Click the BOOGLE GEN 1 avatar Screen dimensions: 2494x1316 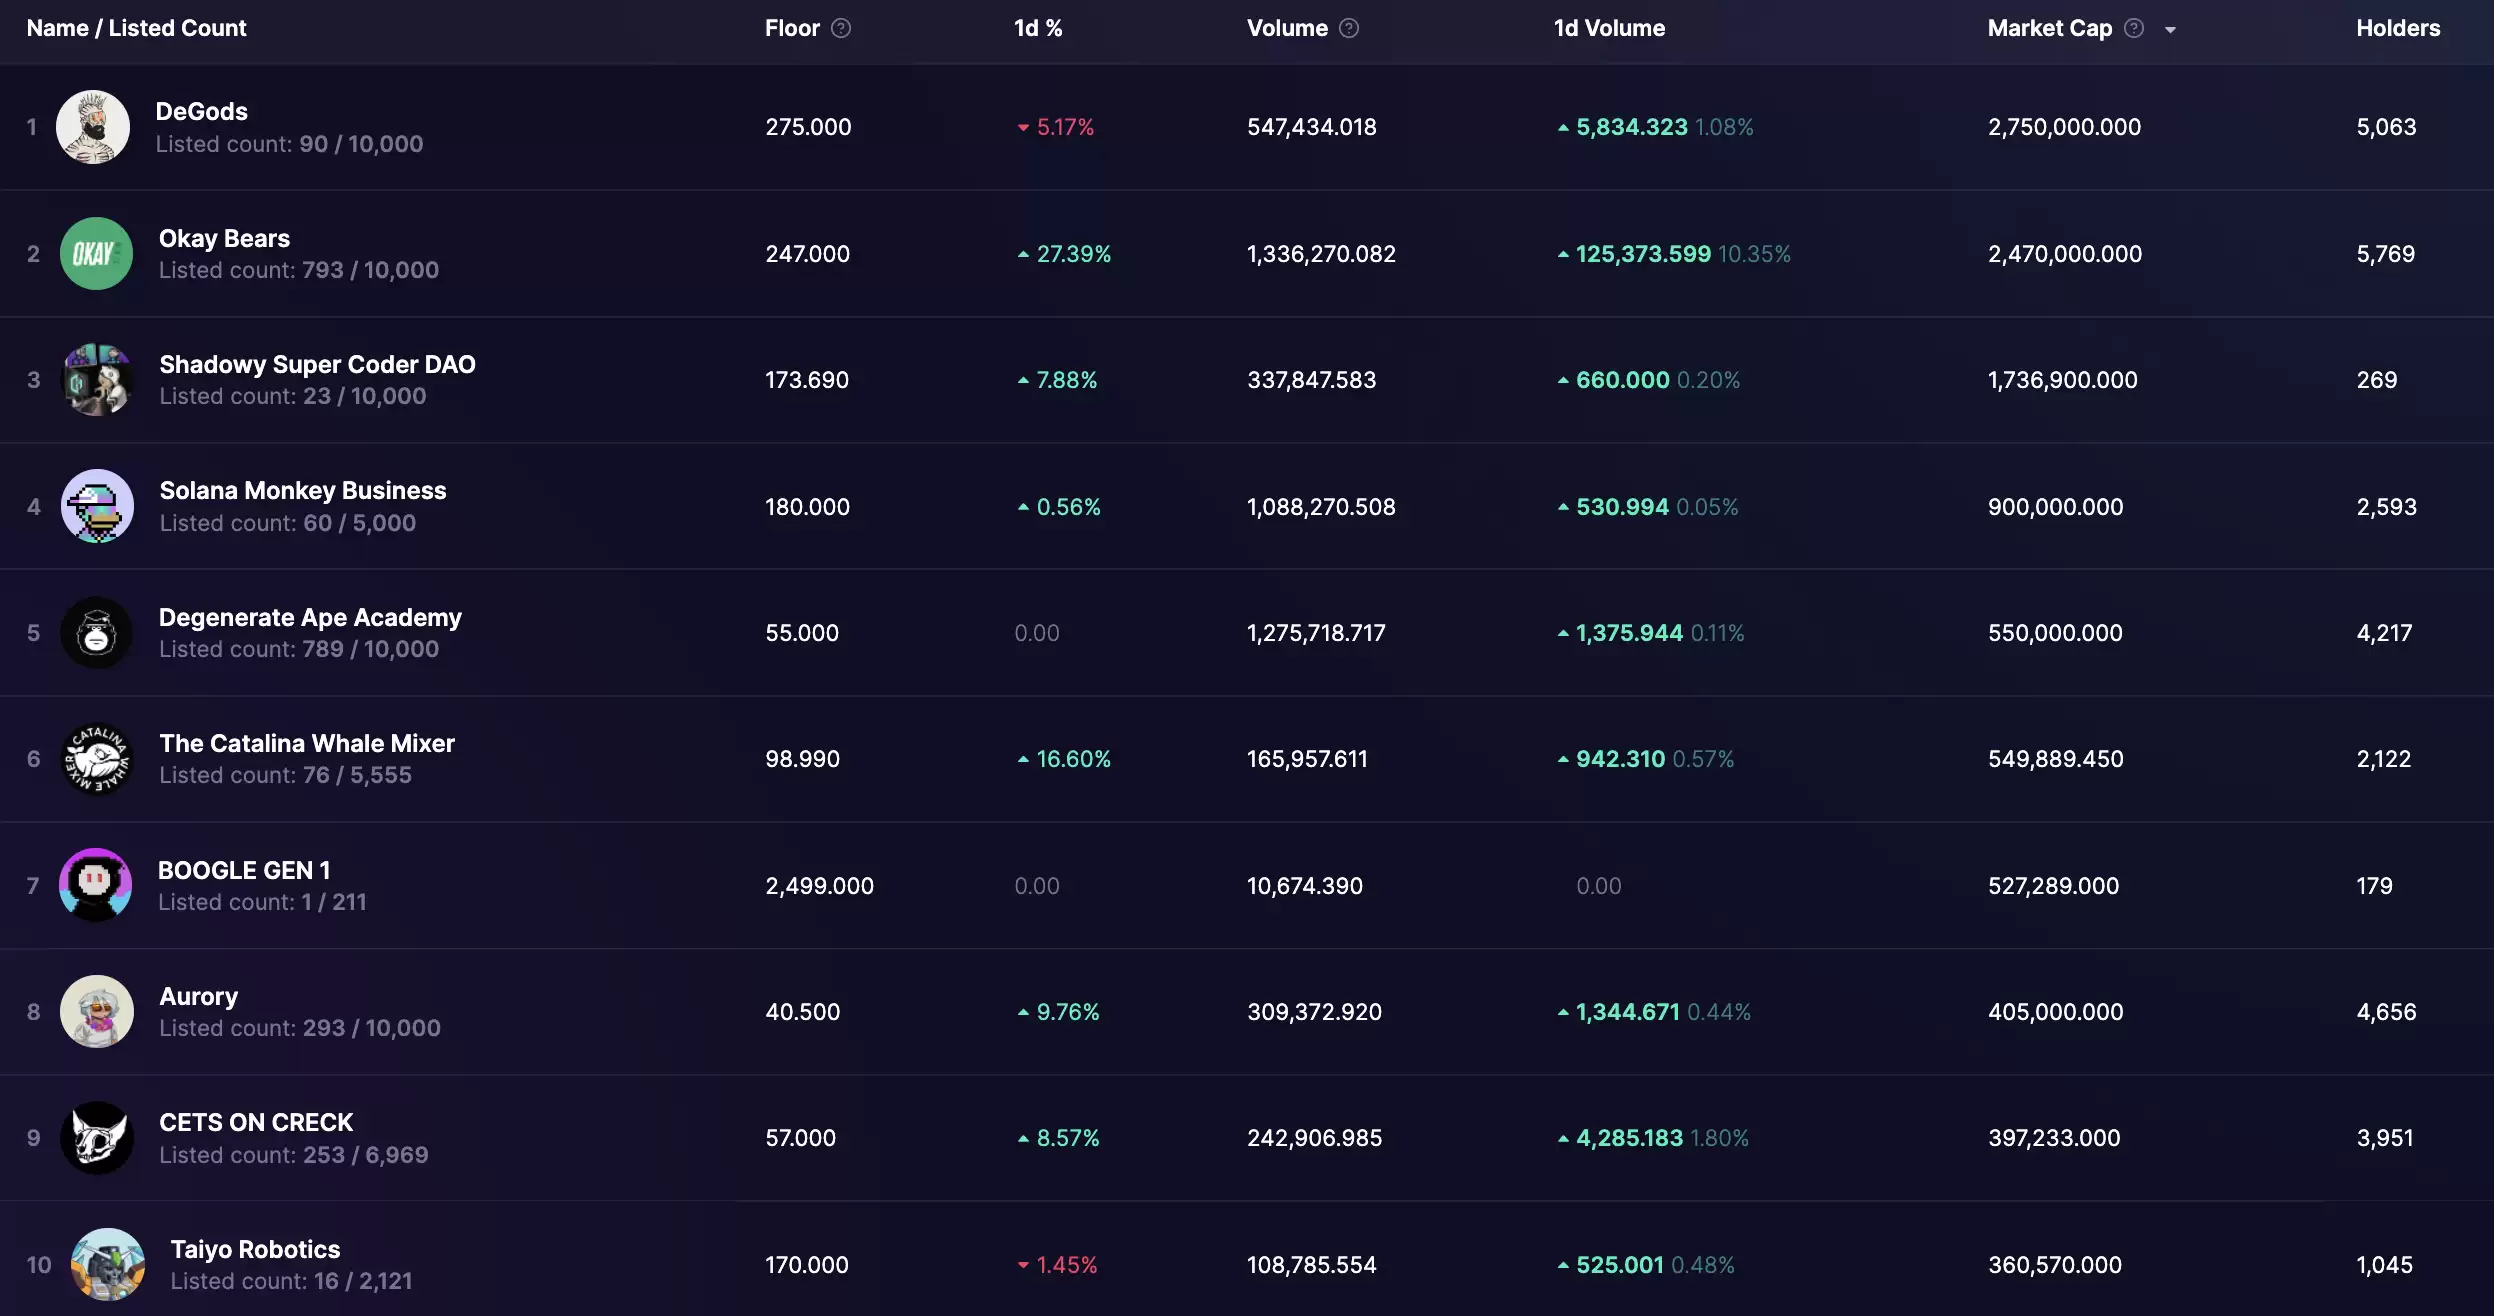pos(96,885)
